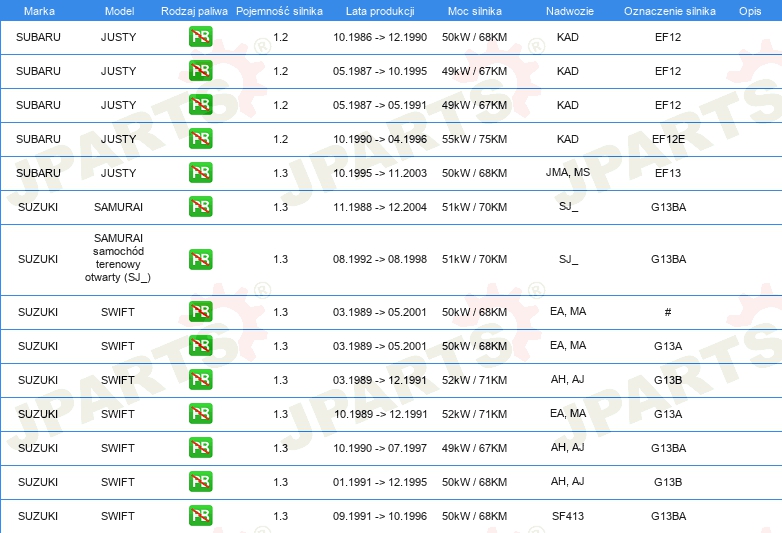Select the # engine code cell
The width and height of the screenshot is (782, 533).
668,312
